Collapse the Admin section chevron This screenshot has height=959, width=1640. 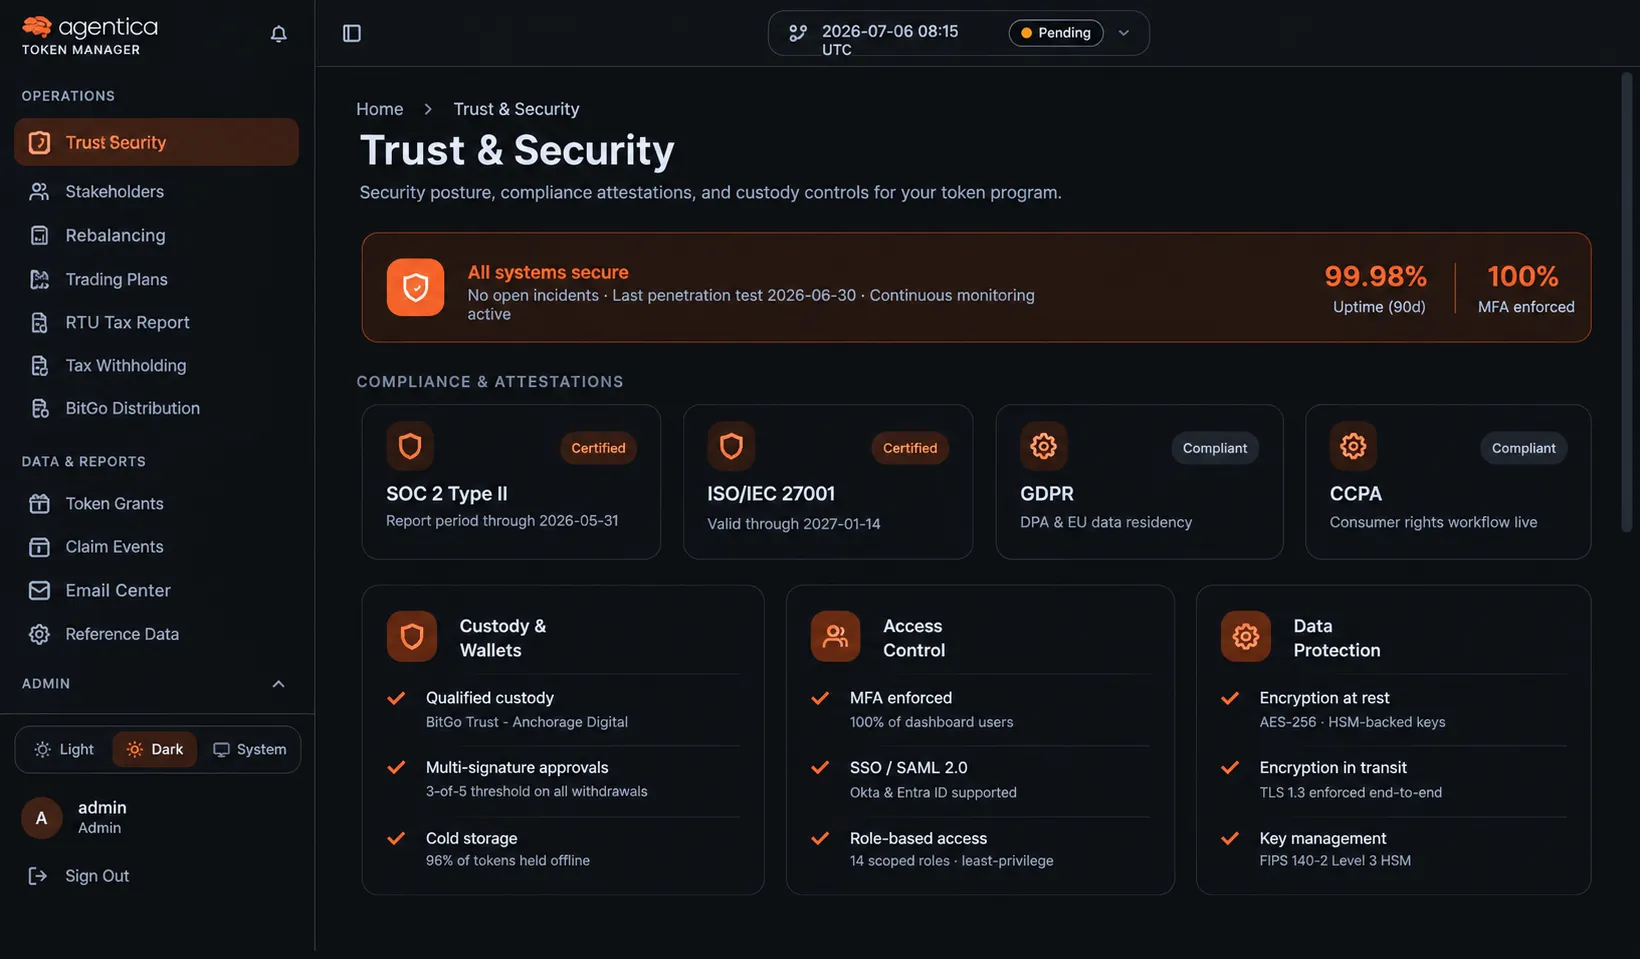tap(279, 684)
